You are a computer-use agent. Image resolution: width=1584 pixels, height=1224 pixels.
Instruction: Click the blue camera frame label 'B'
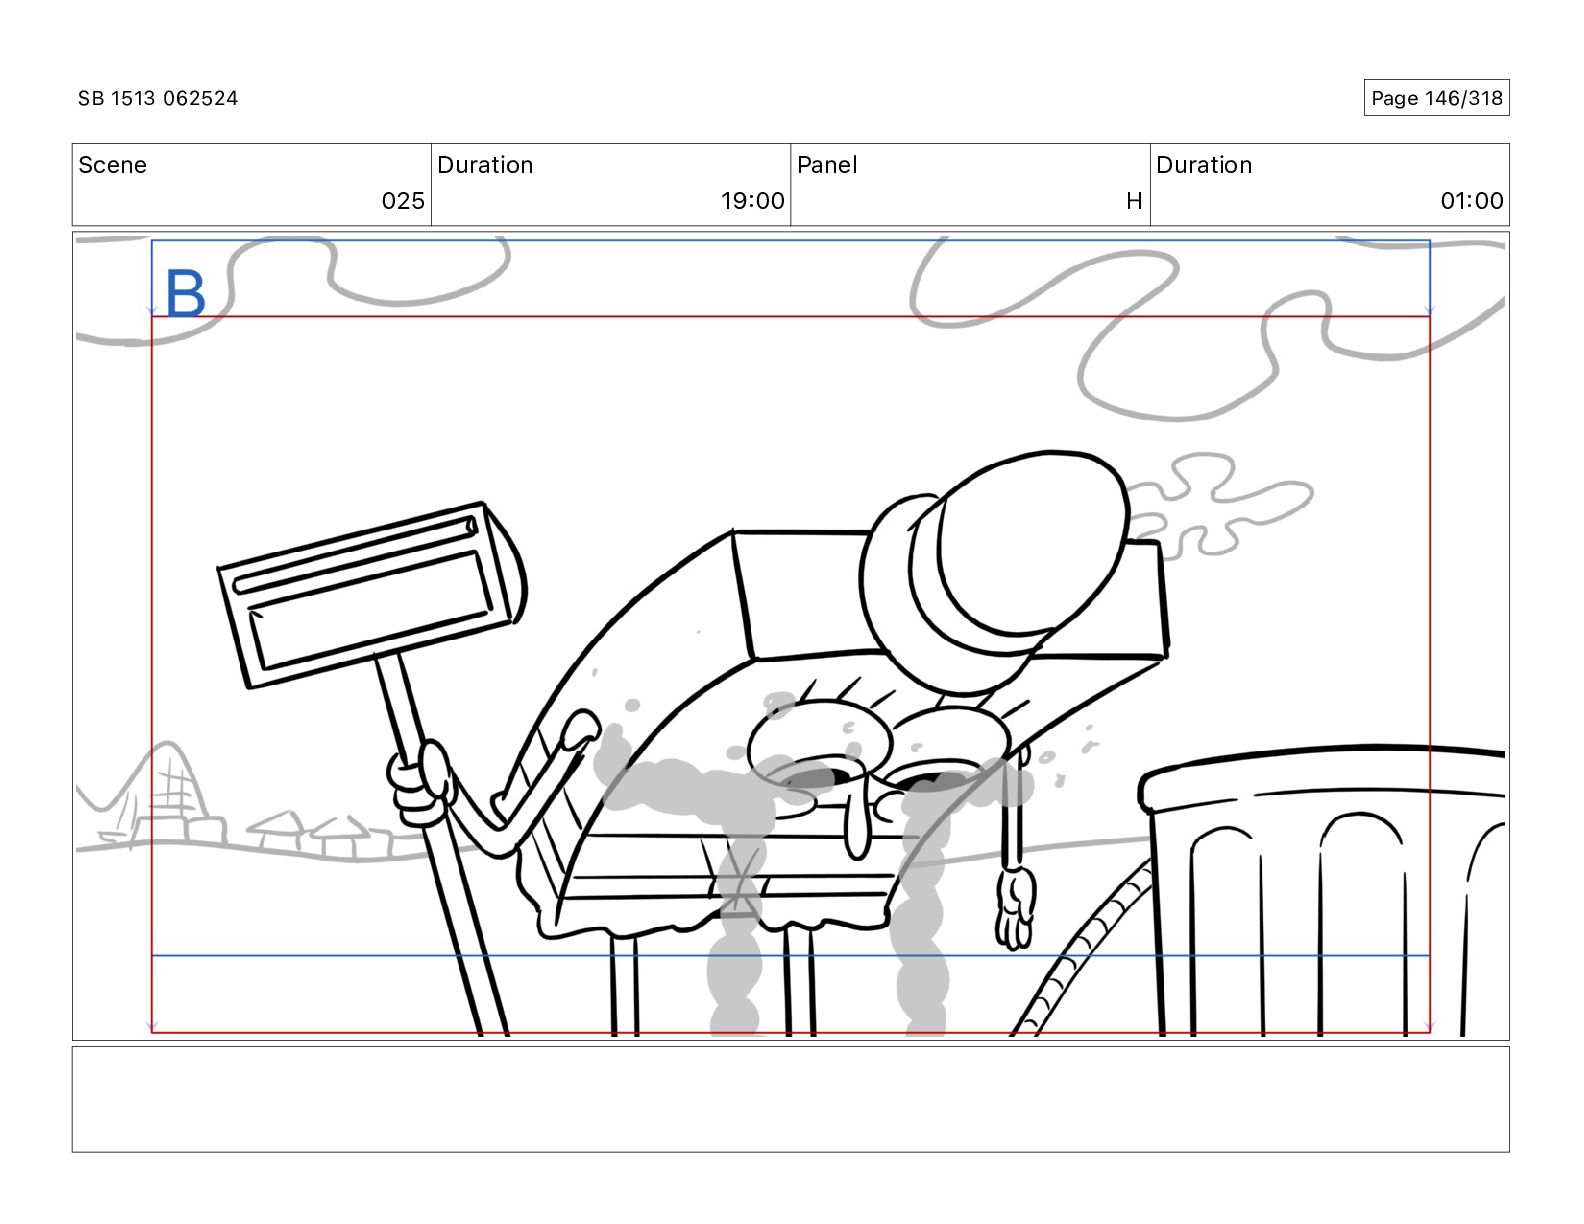tap(185, 293)
